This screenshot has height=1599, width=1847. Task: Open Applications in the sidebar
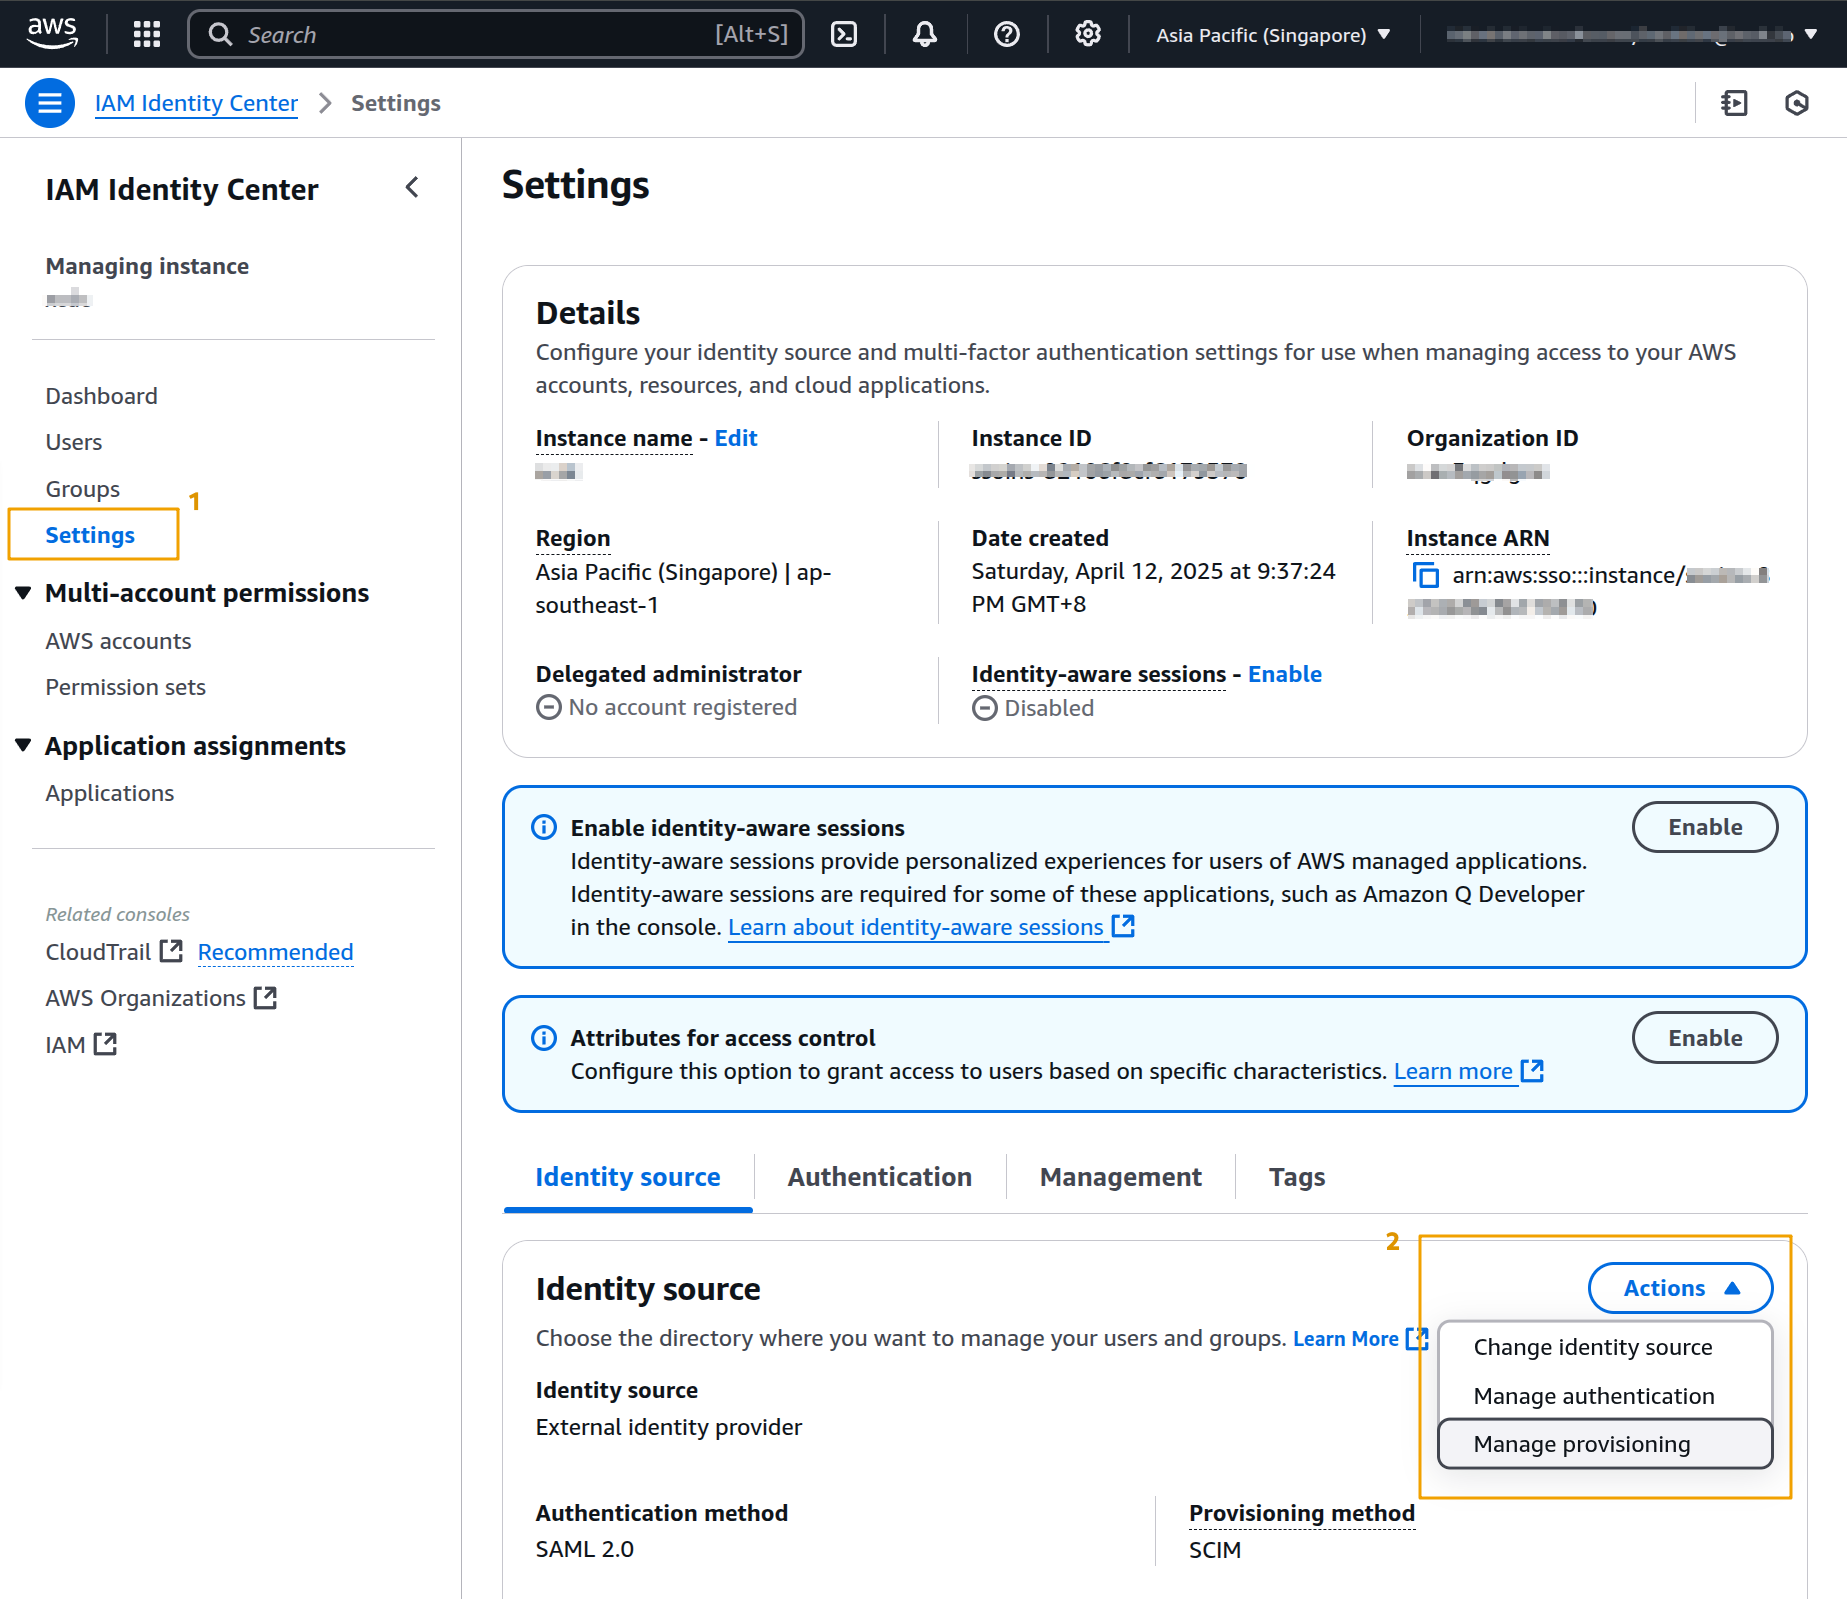[x=109, y=793]
